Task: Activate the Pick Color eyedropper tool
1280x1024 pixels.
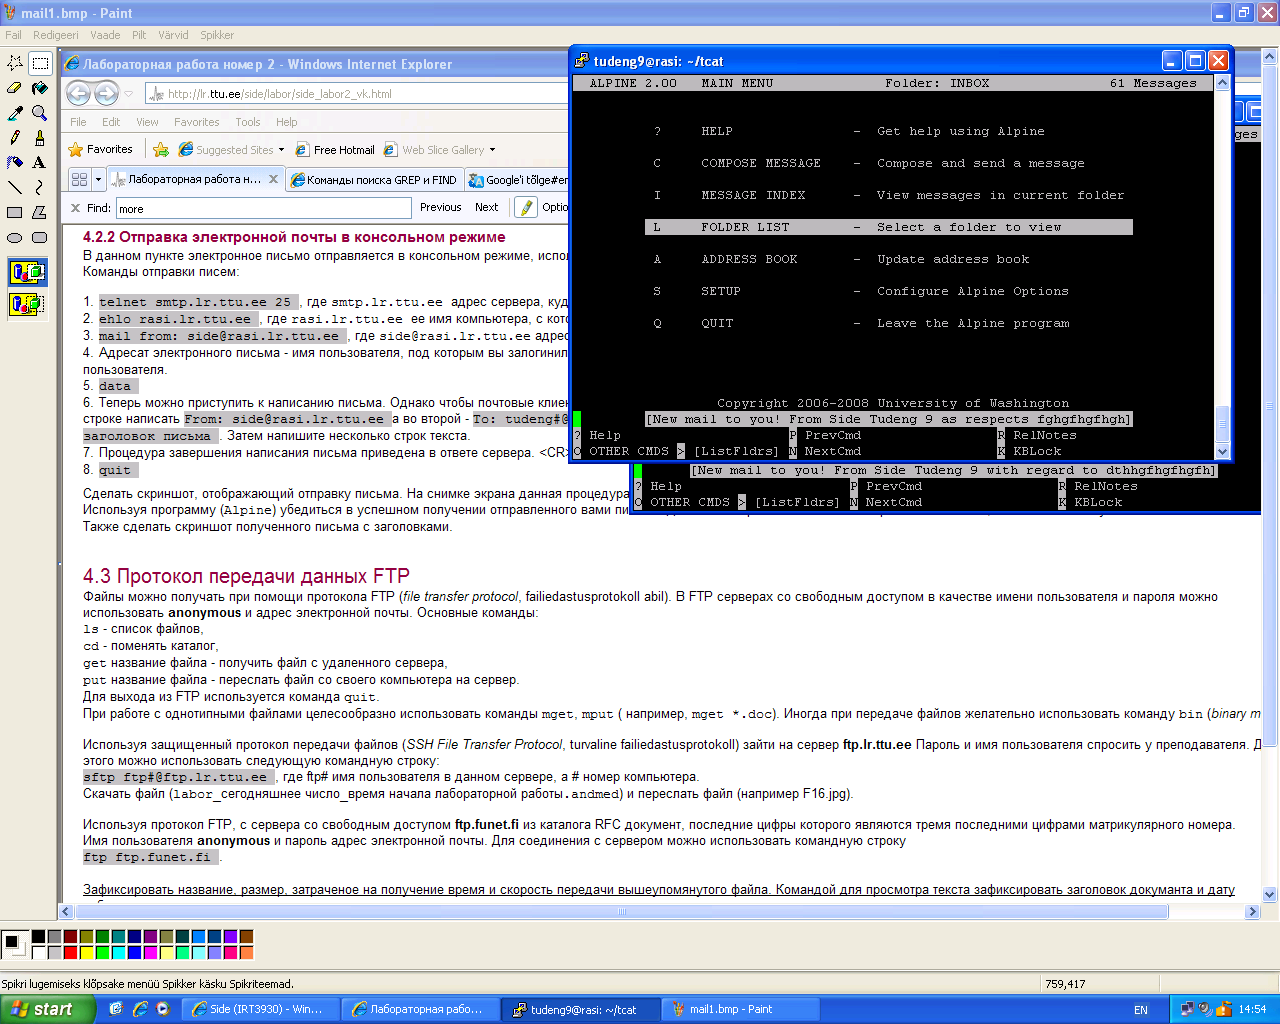Action: click(15, 113)
